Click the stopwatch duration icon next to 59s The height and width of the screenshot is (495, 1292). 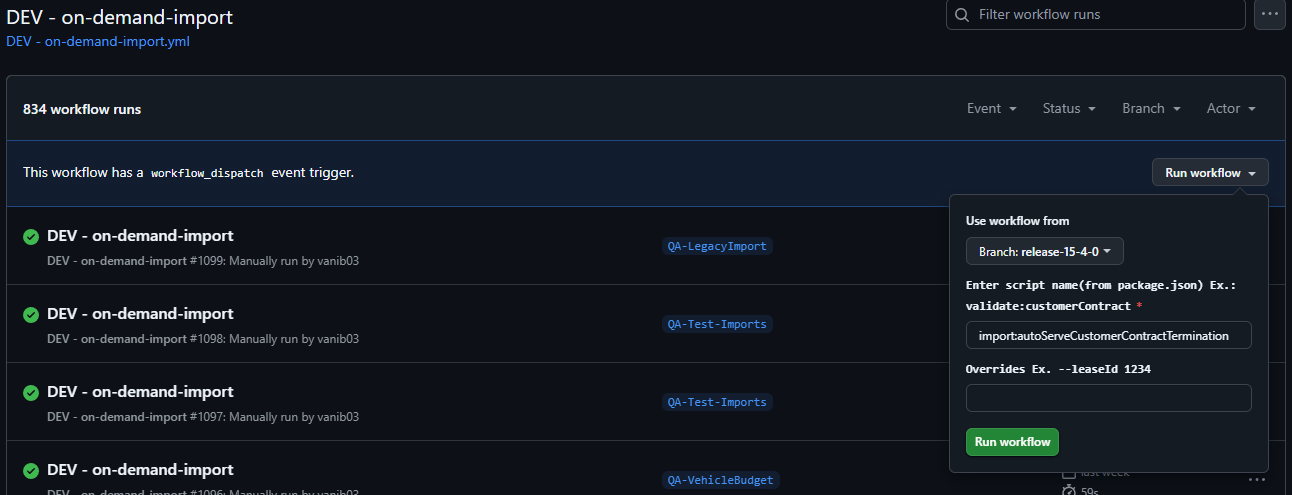pyautogui.click(x=1068, y=490)
